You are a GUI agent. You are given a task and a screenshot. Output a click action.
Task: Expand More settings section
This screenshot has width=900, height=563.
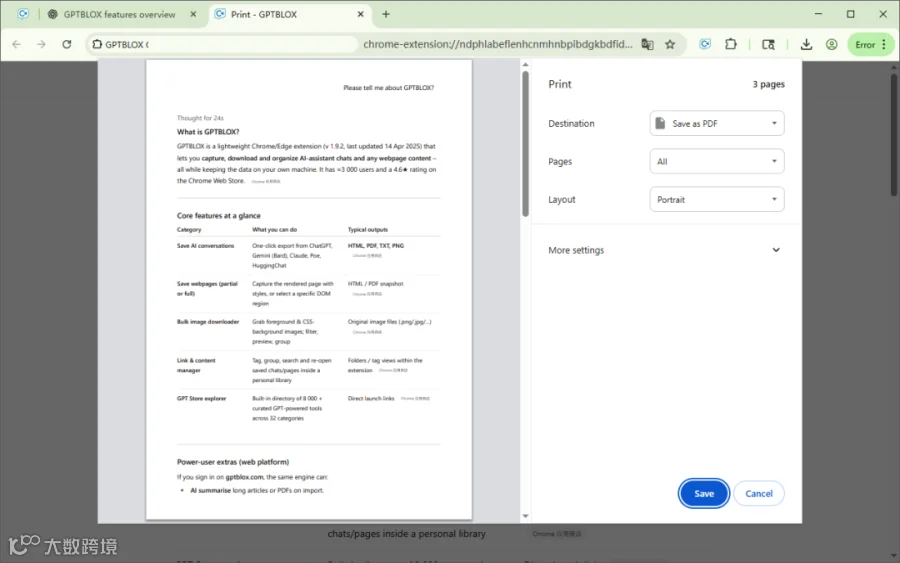click(x=664, y=250)
